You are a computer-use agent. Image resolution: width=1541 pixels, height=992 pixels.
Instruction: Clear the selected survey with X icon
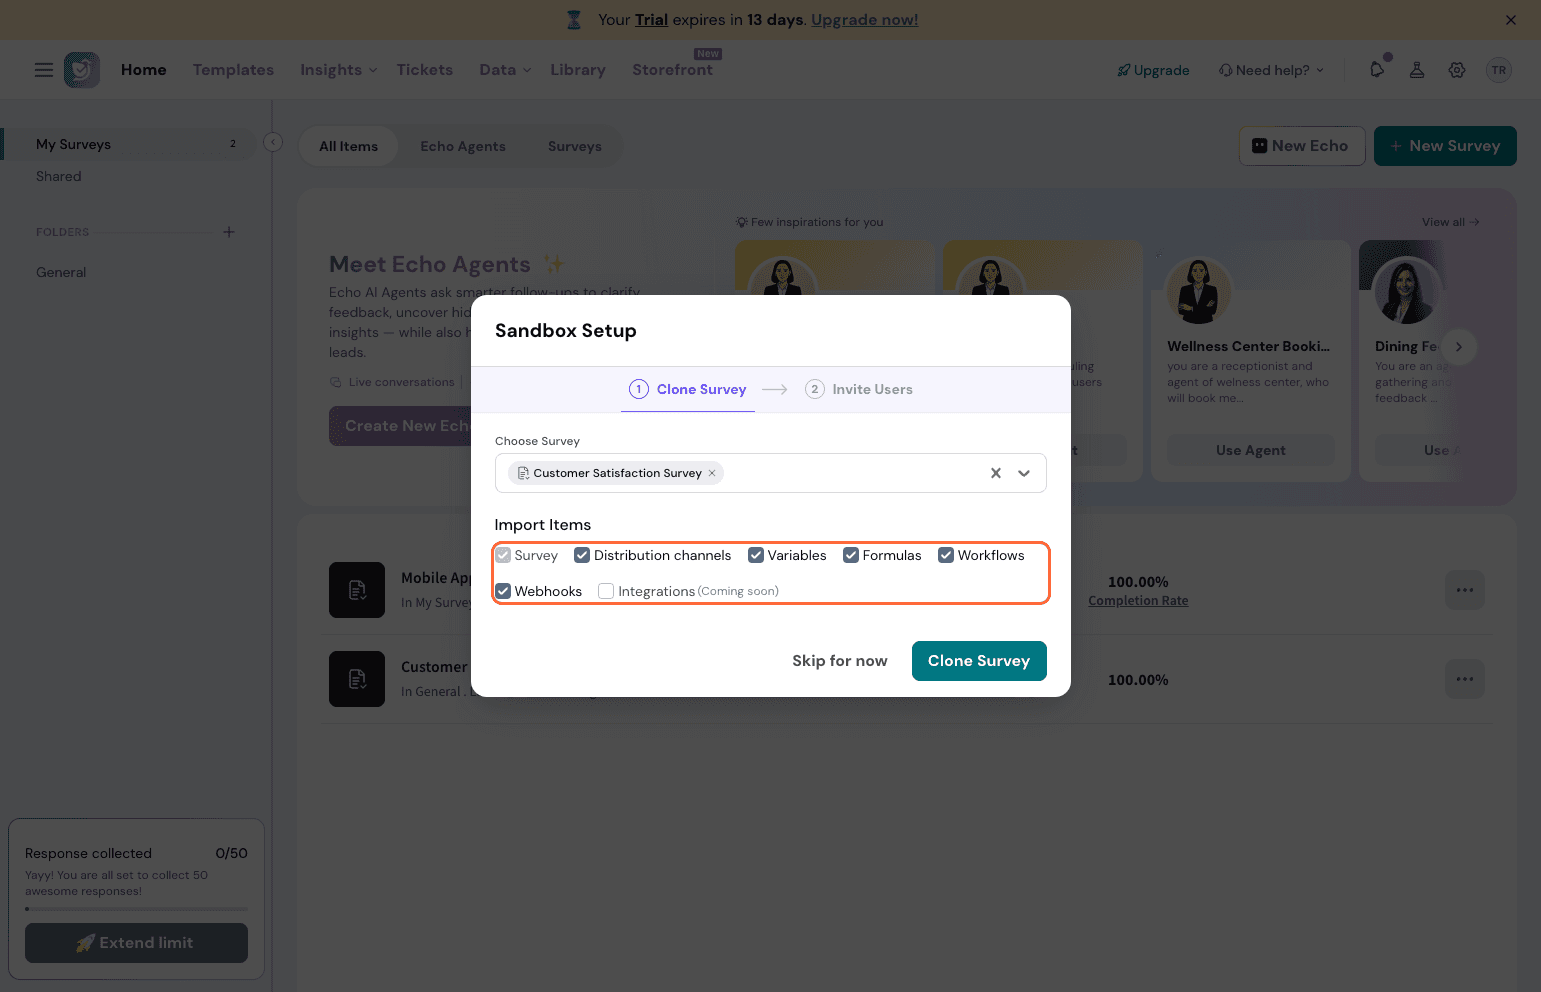click(995, 473)
